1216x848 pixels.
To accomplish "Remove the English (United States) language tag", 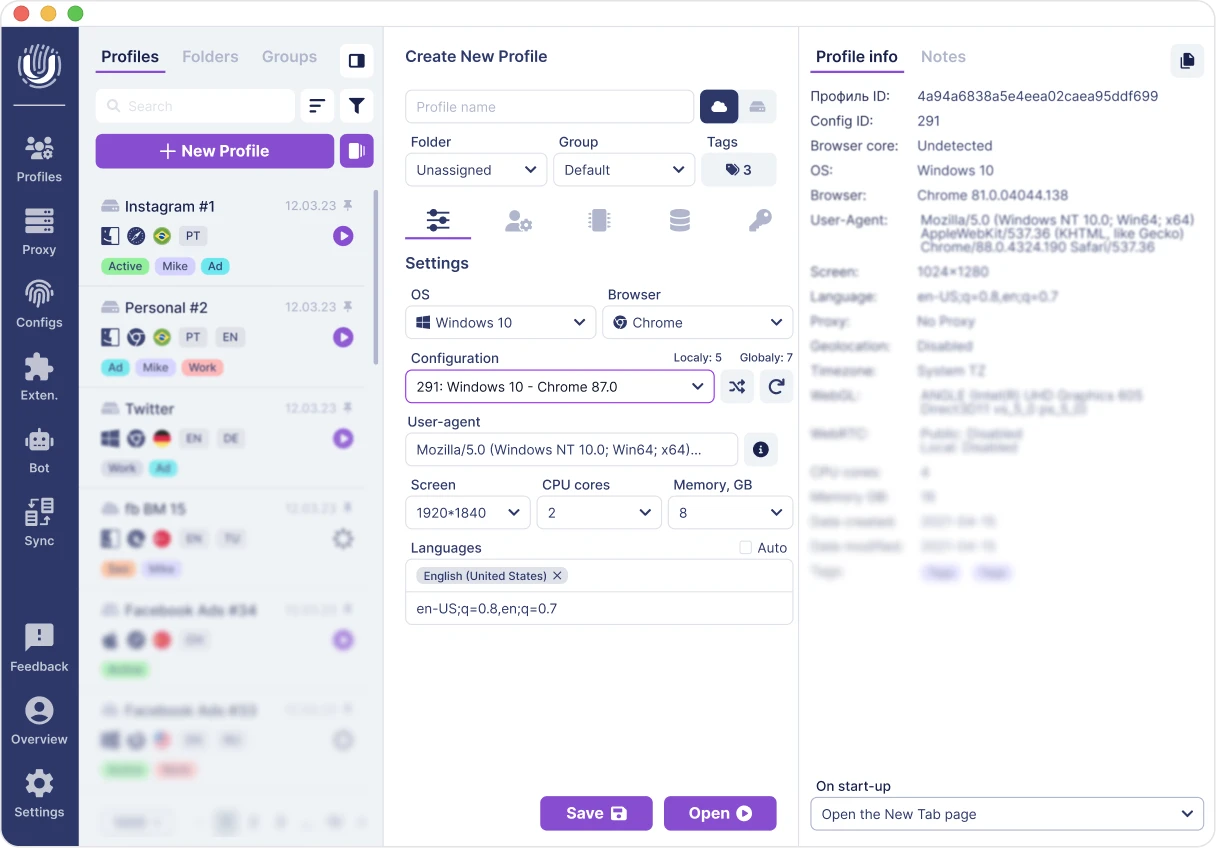I will coord(558,576).
